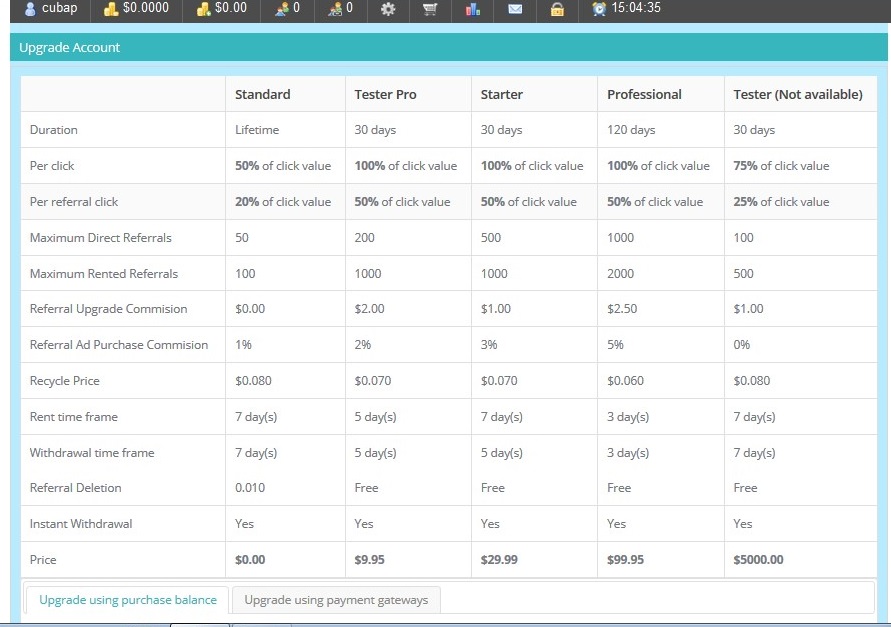The image size is (891, 627).
Task: Click the Instant Withdrawal row label
Action: [x=81, y=524]
